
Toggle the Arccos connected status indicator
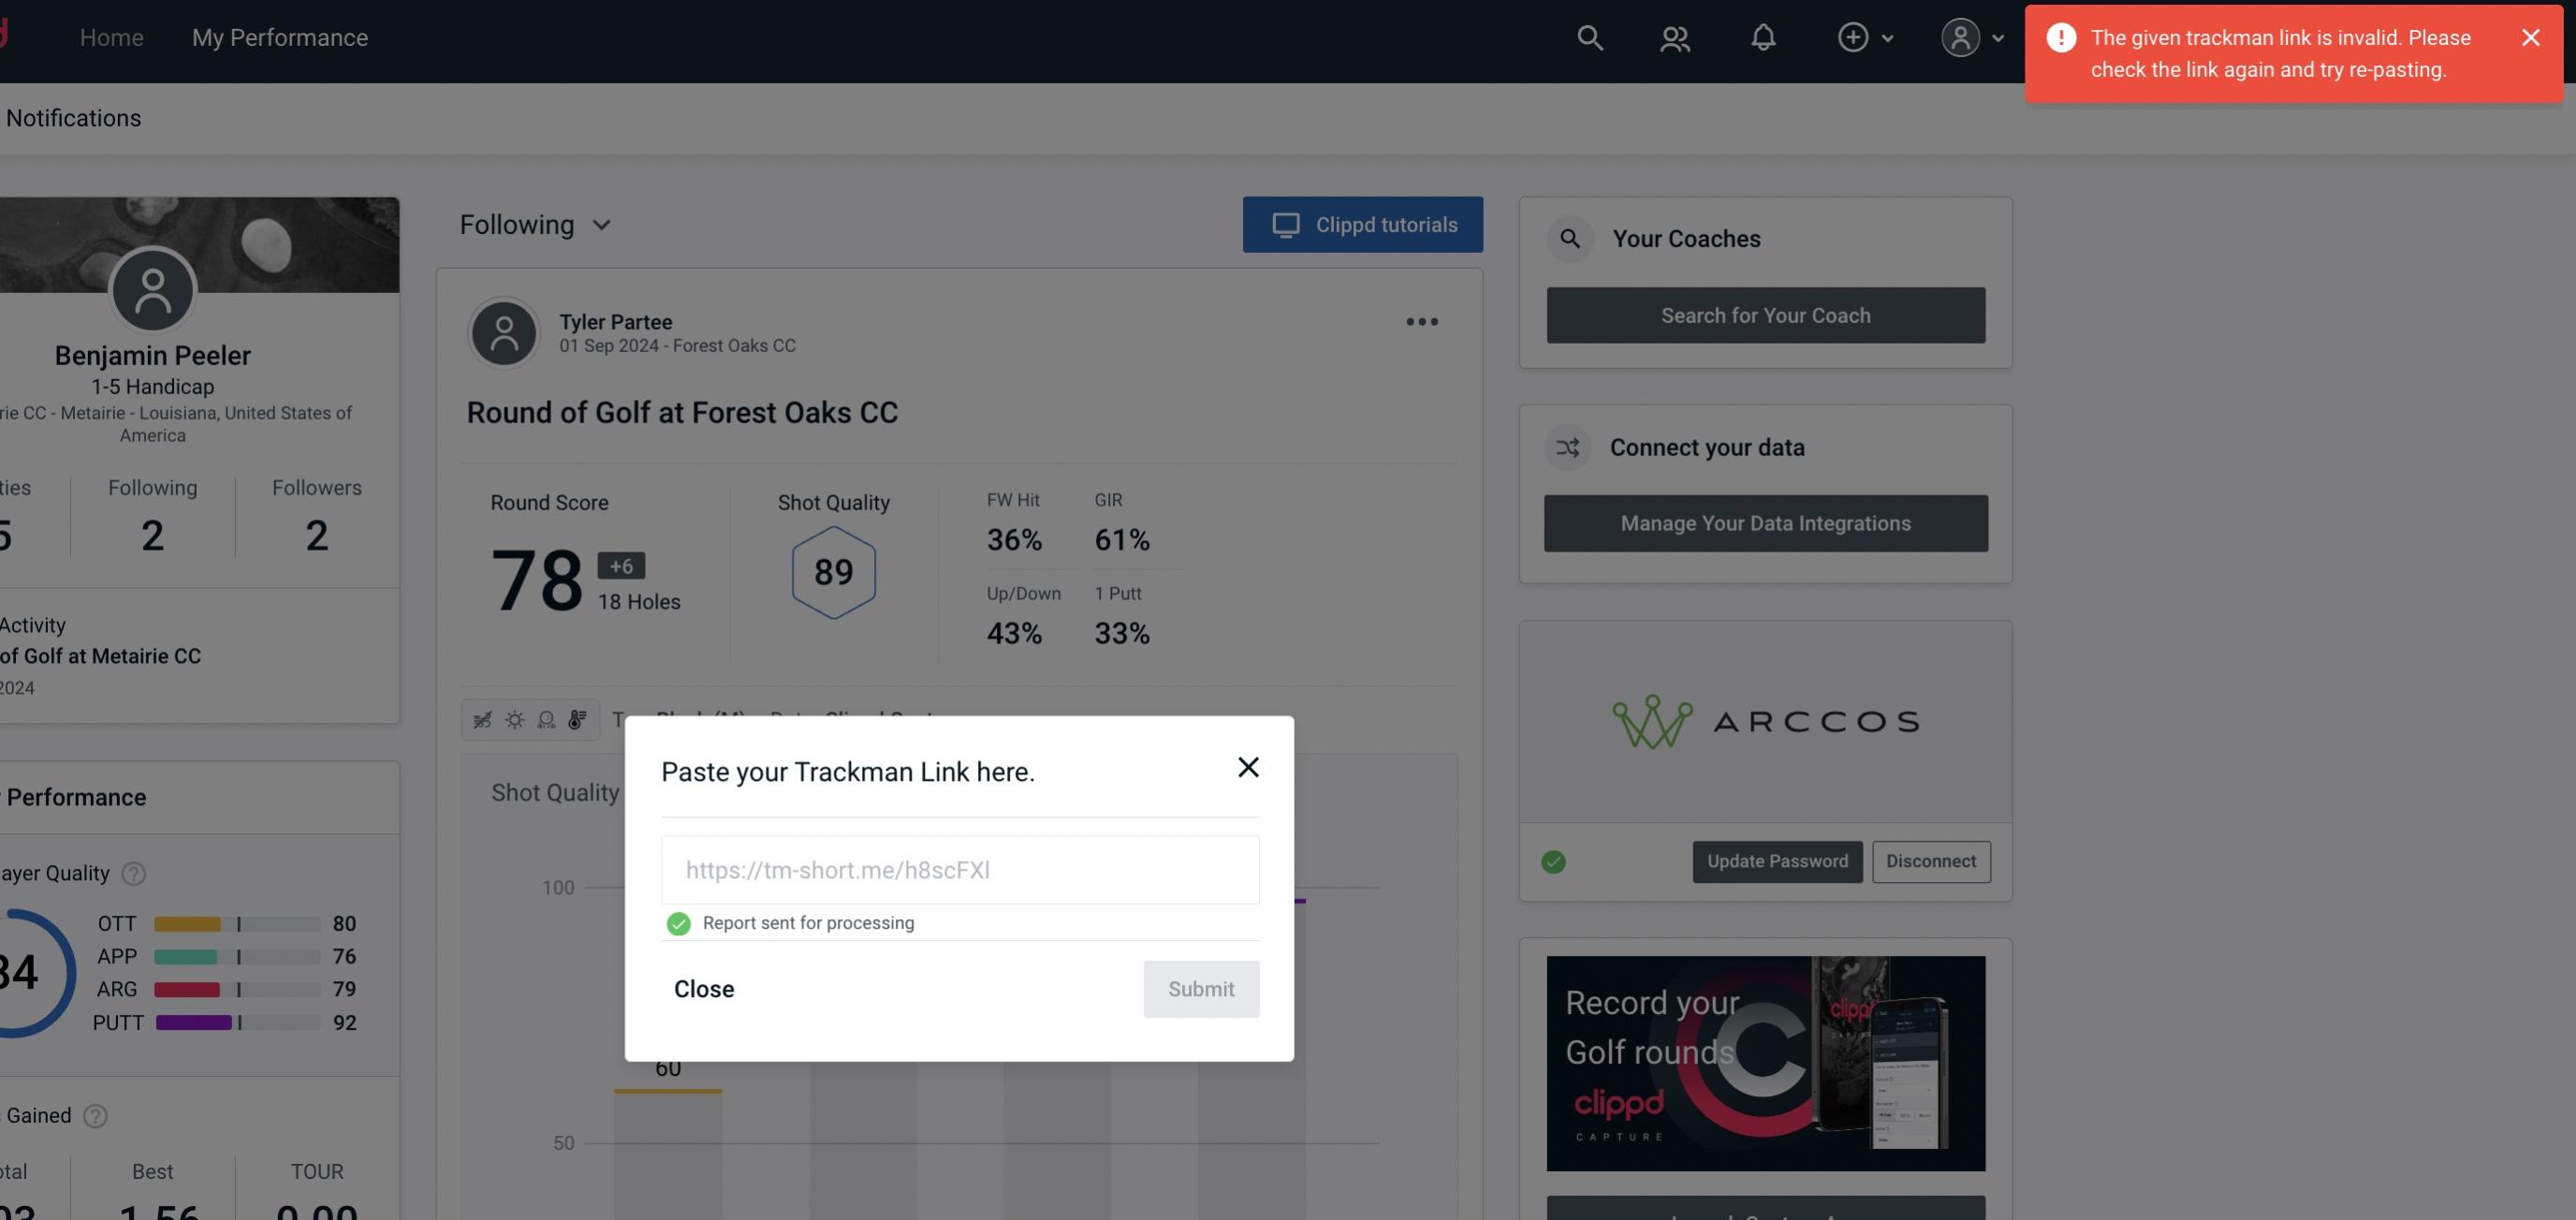1554,860
